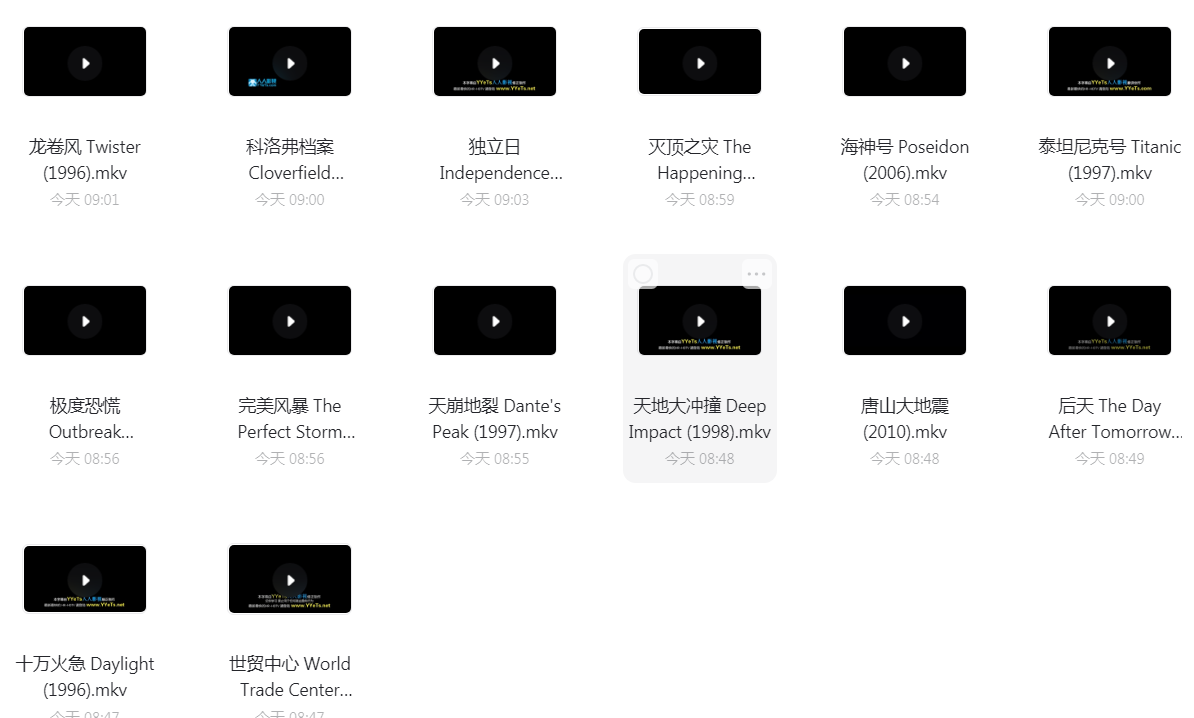Play the Twister (1996).mkv video
The height and width of the screenshot is (718, 1194).
point(85,62)
